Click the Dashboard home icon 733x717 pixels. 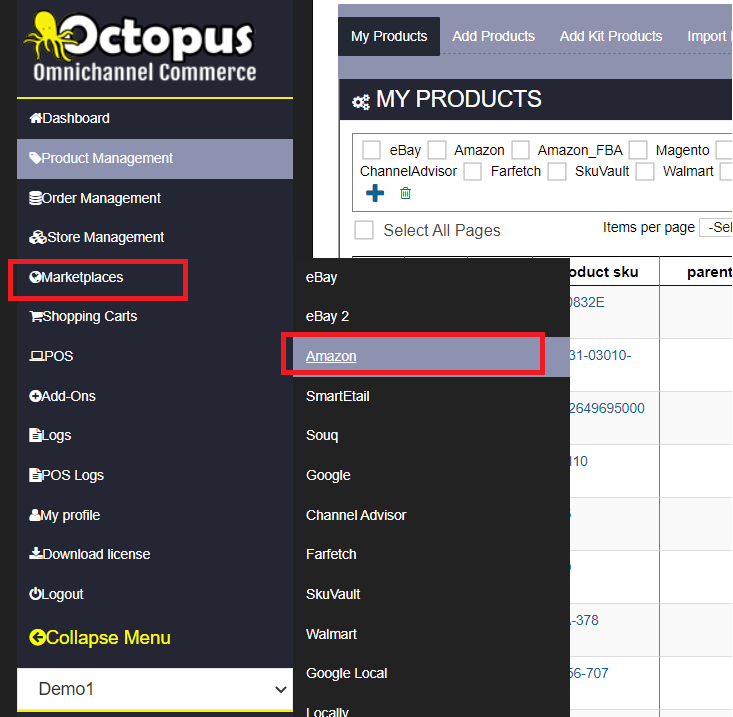[36, 118]
